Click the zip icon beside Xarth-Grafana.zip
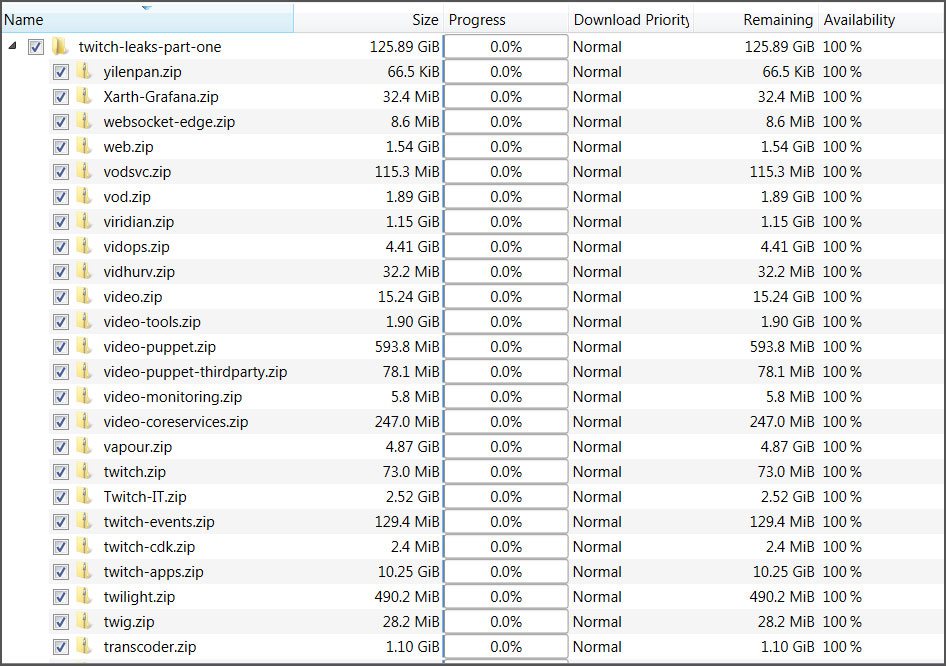Screen dimensions: 946x666 (84, 97)
